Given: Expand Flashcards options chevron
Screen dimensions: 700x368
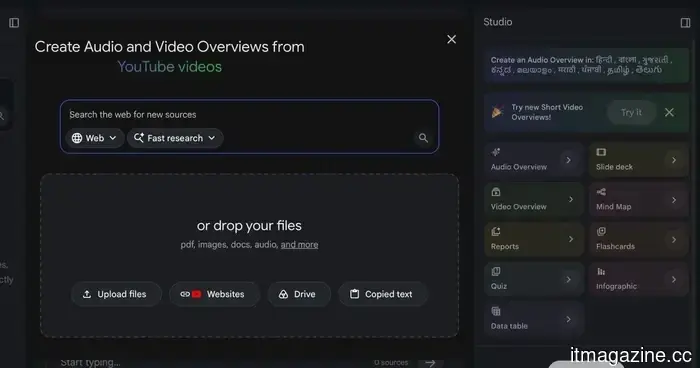Looking at the screenshot, I should tap(674, 239).
